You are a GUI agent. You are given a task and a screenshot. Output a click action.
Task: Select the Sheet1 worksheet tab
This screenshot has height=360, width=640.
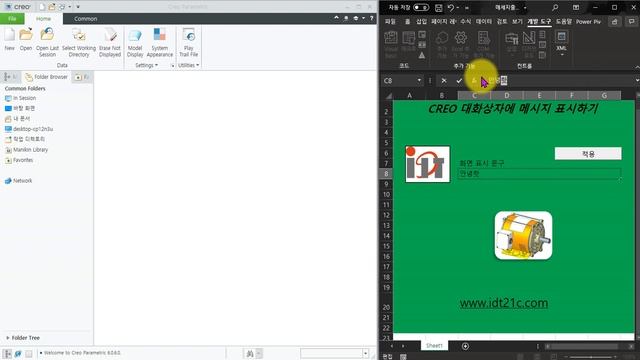tap(434, 346)
